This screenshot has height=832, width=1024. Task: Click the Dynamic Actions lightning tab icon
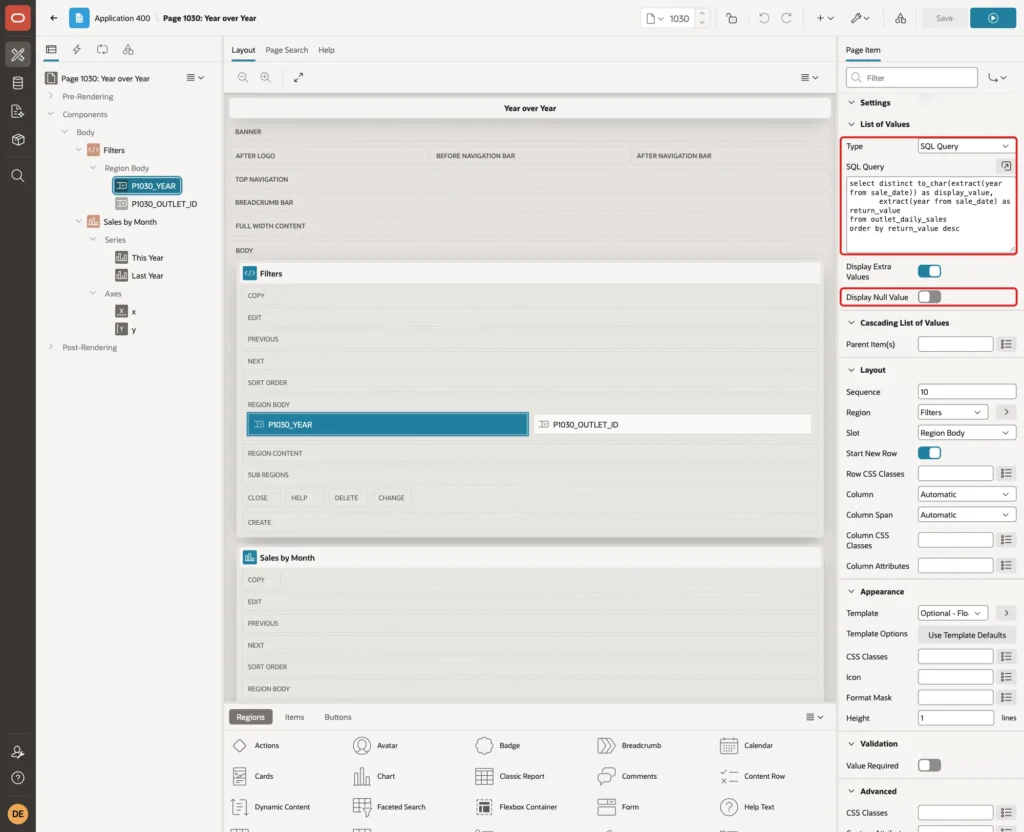[76, 50]
